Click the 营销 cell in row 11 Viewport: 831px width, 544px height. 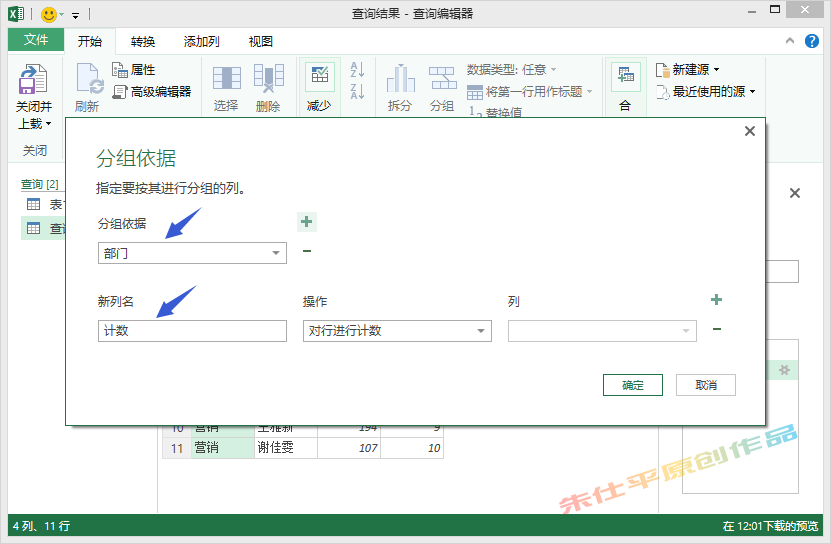click(223, 448)
